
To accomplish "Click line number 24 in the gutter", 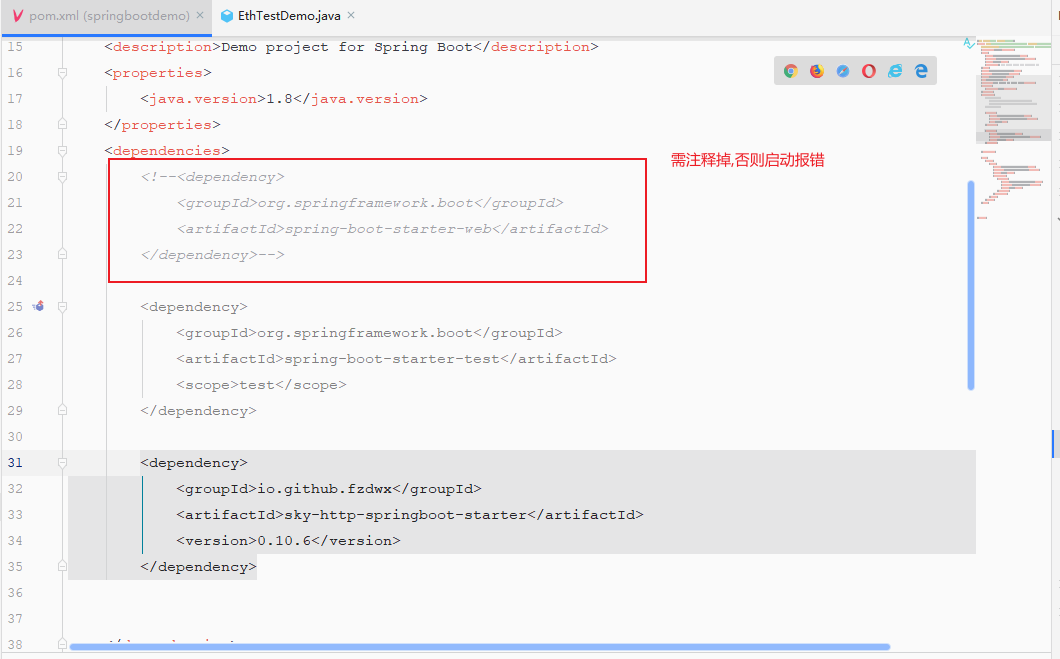I will 15,280.
